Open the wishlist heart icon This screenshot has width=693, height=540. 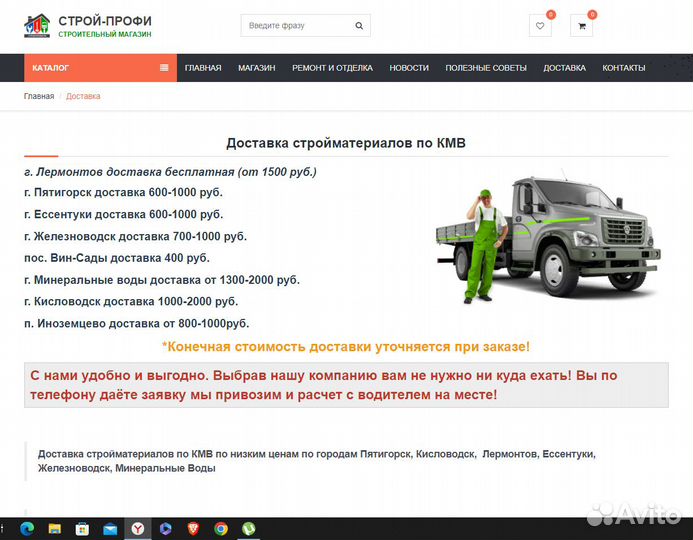point(540,26)
